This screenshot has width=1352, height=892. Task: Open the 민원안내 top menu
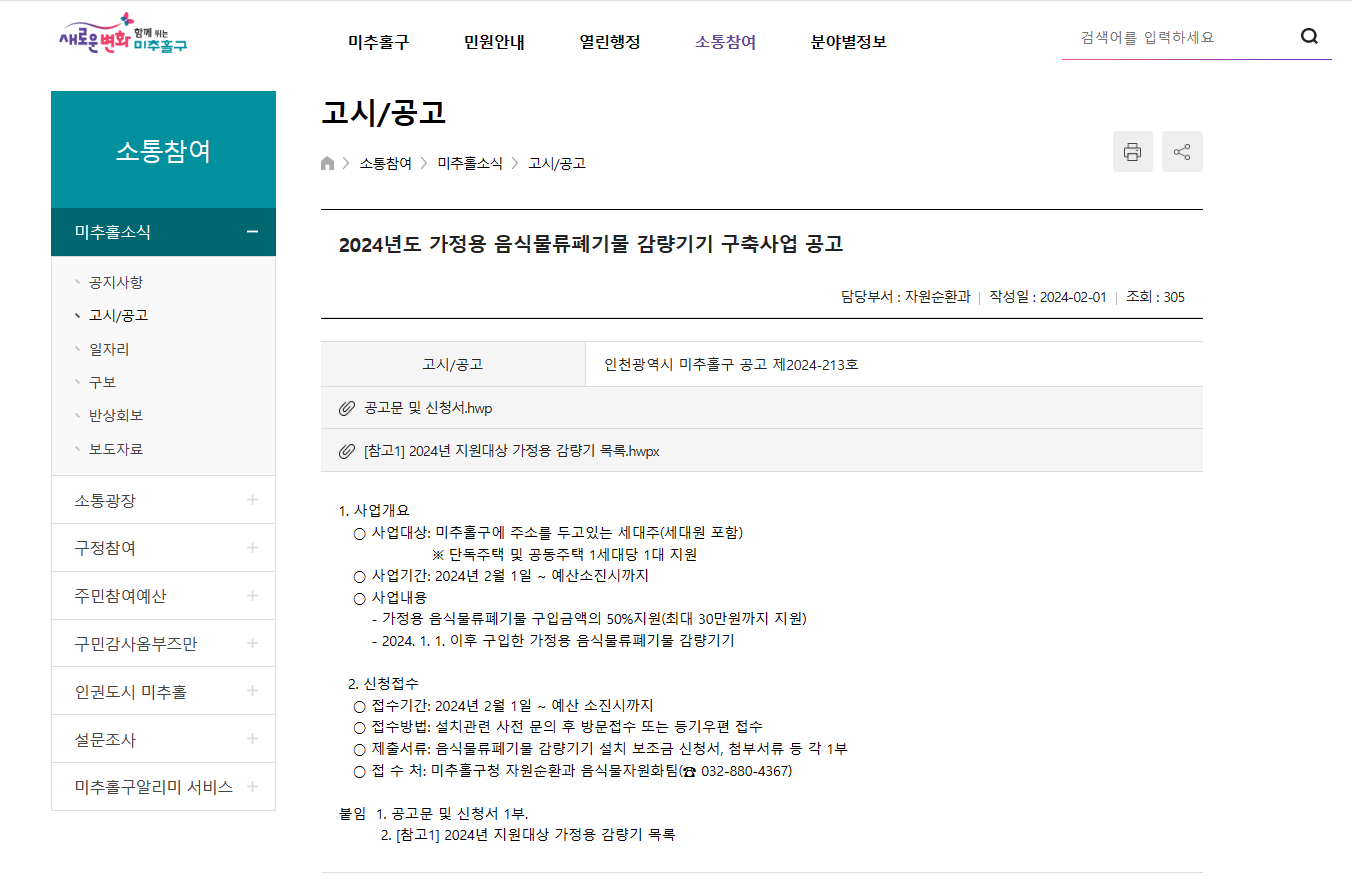pyautogui.click(x=494, y=42)
